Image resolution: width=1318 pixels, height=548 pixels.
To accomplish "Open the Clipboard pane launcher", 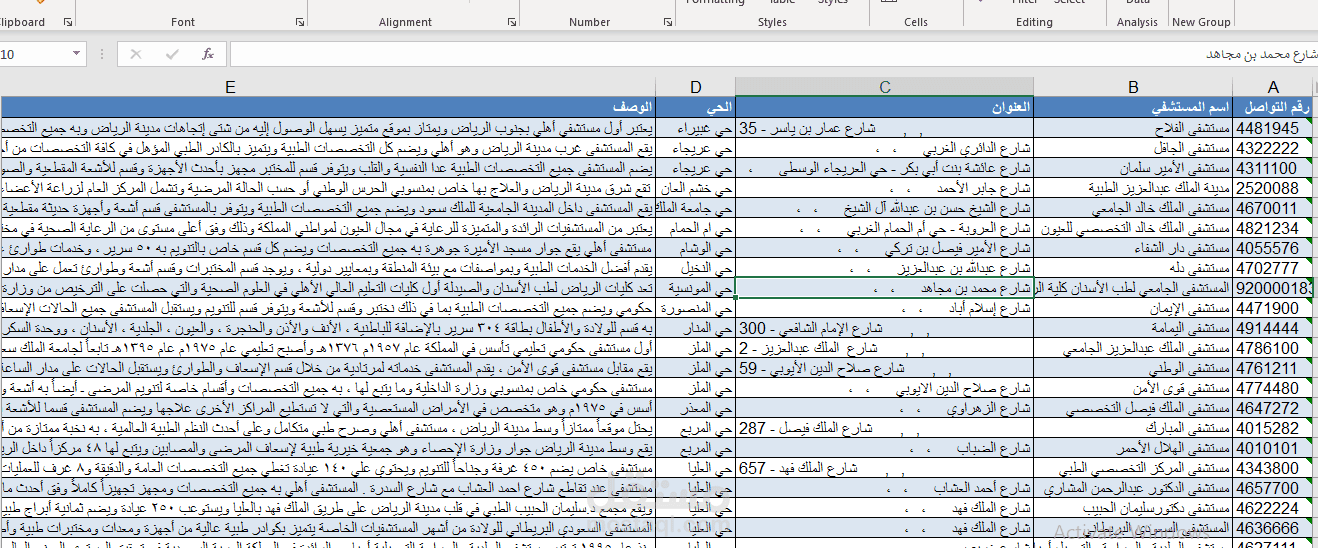I will coord(68,22).
